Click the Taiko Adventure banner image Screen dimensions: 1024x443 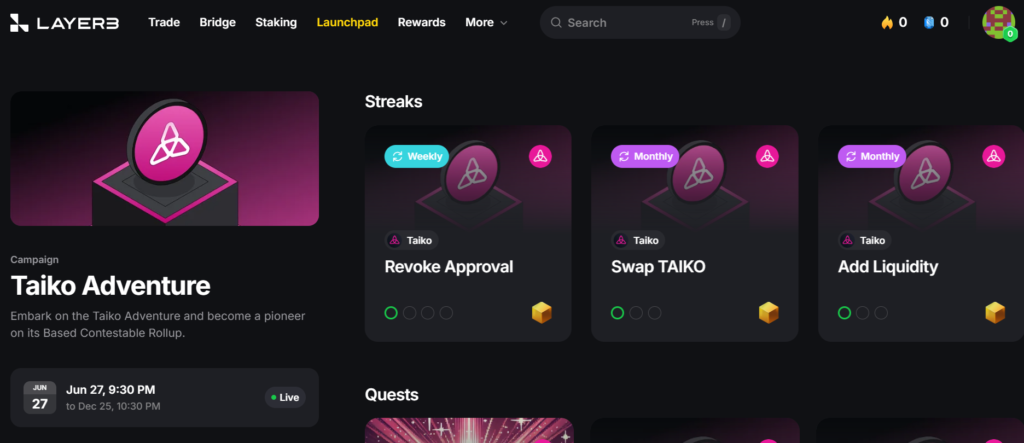165,158
